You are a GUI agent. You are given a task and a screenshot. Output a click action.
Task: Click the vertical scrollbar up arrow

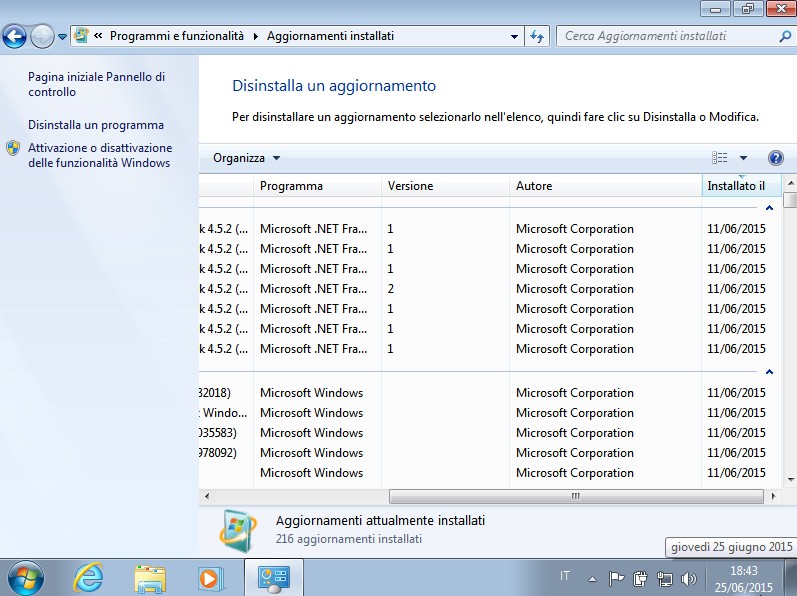790,183
